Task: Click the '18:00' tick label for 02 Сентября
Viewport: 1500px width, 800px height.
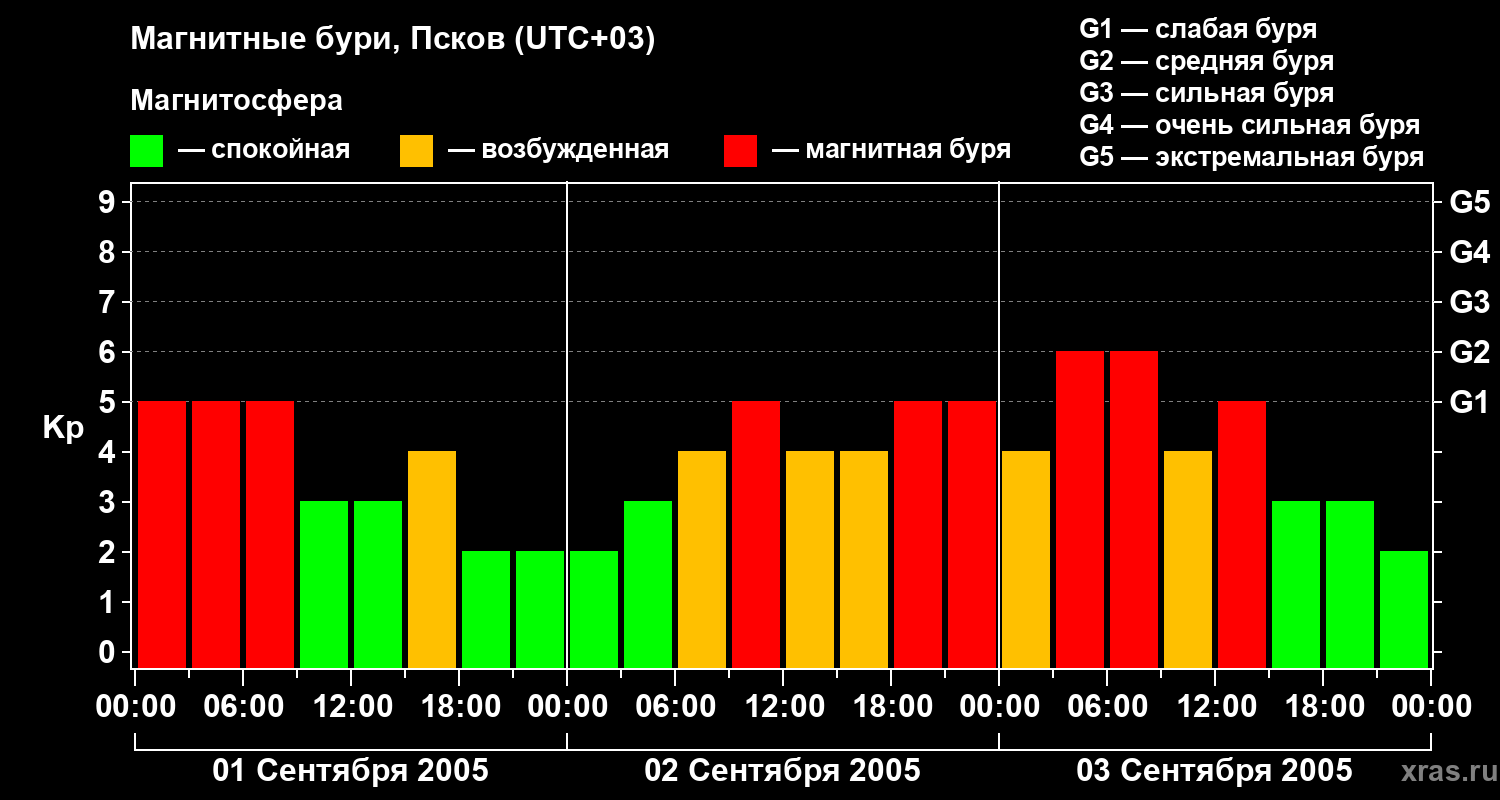Action: tap(891, 706)
